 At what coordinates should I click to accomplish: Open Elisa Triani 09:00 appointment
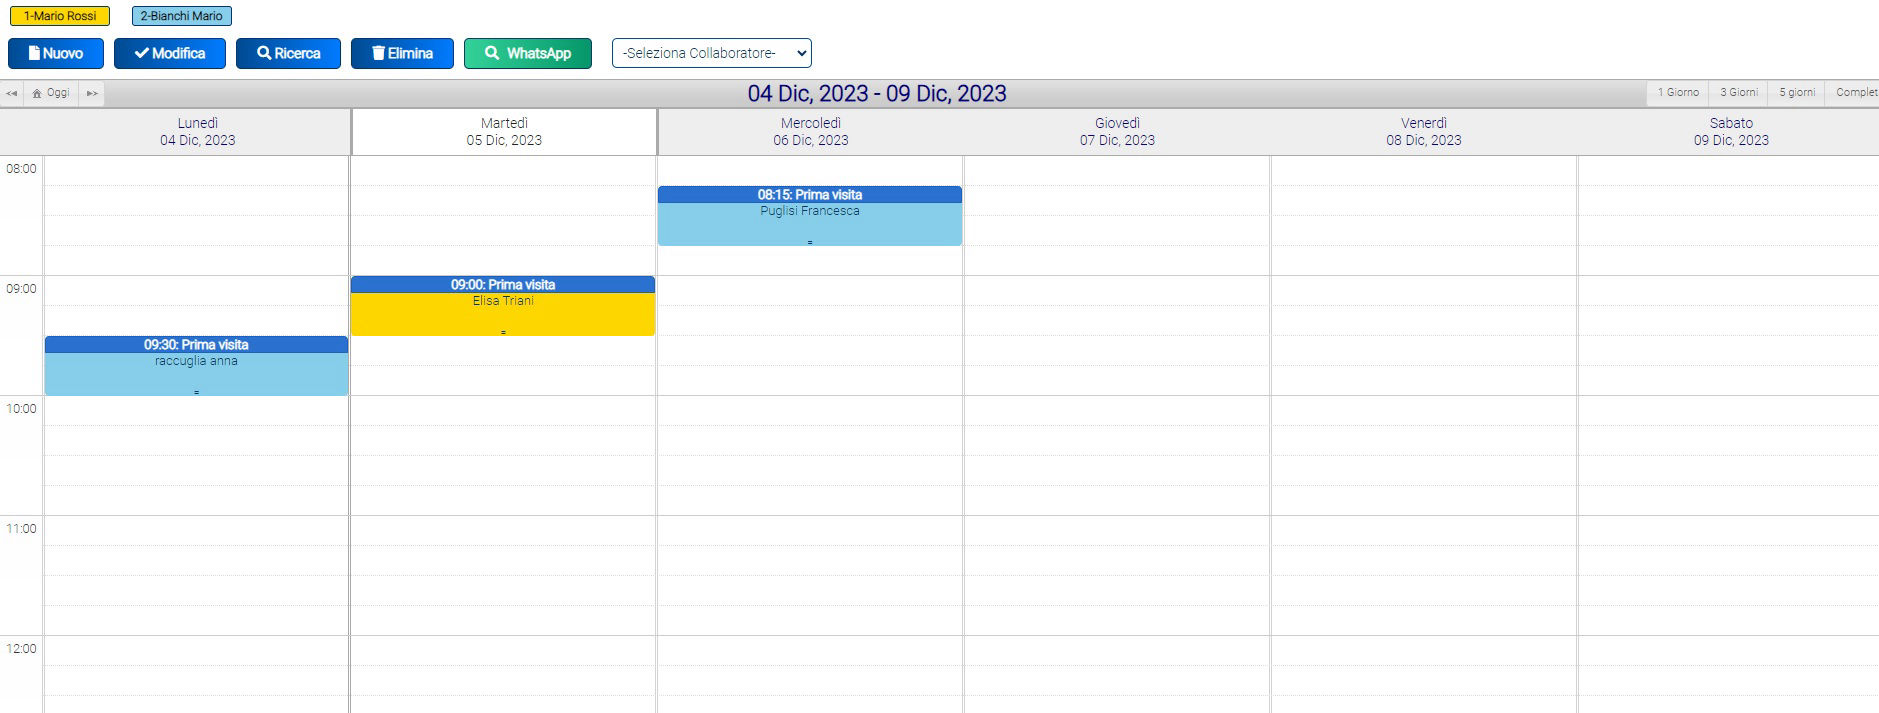(503, 307)
